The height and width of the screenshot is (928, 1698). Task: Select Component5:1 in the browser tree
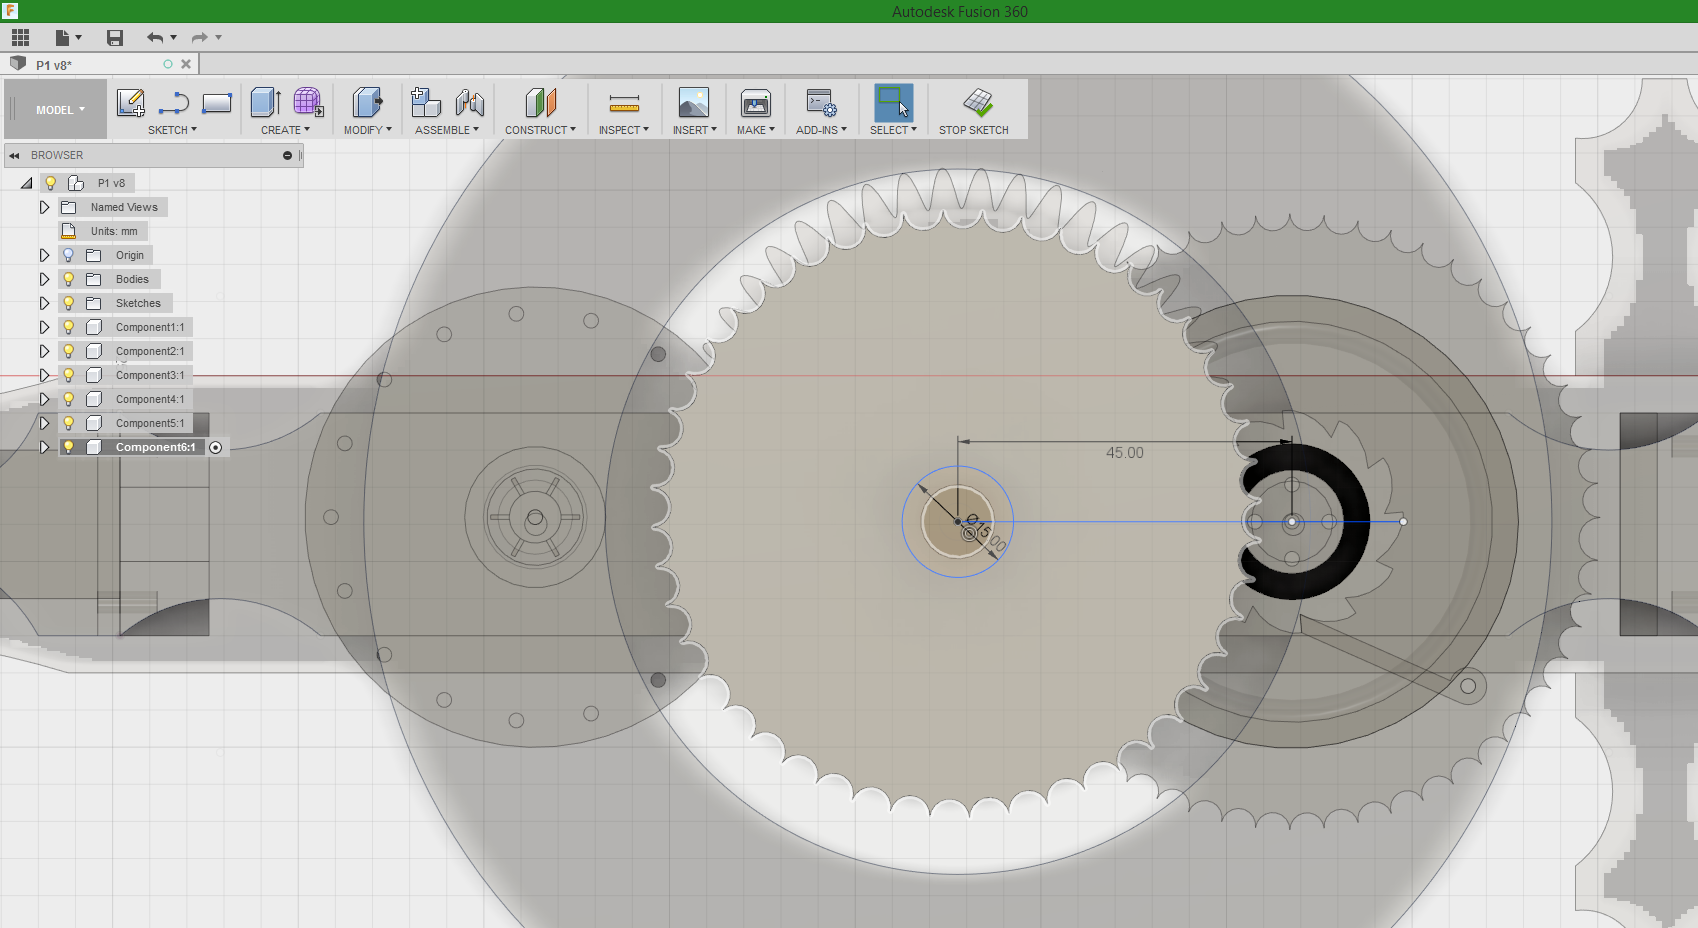pos(150,423)
